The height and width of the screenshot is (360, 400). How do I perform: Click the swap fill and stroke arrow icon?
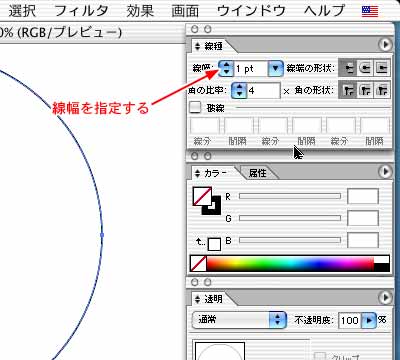tap(200, 241)
